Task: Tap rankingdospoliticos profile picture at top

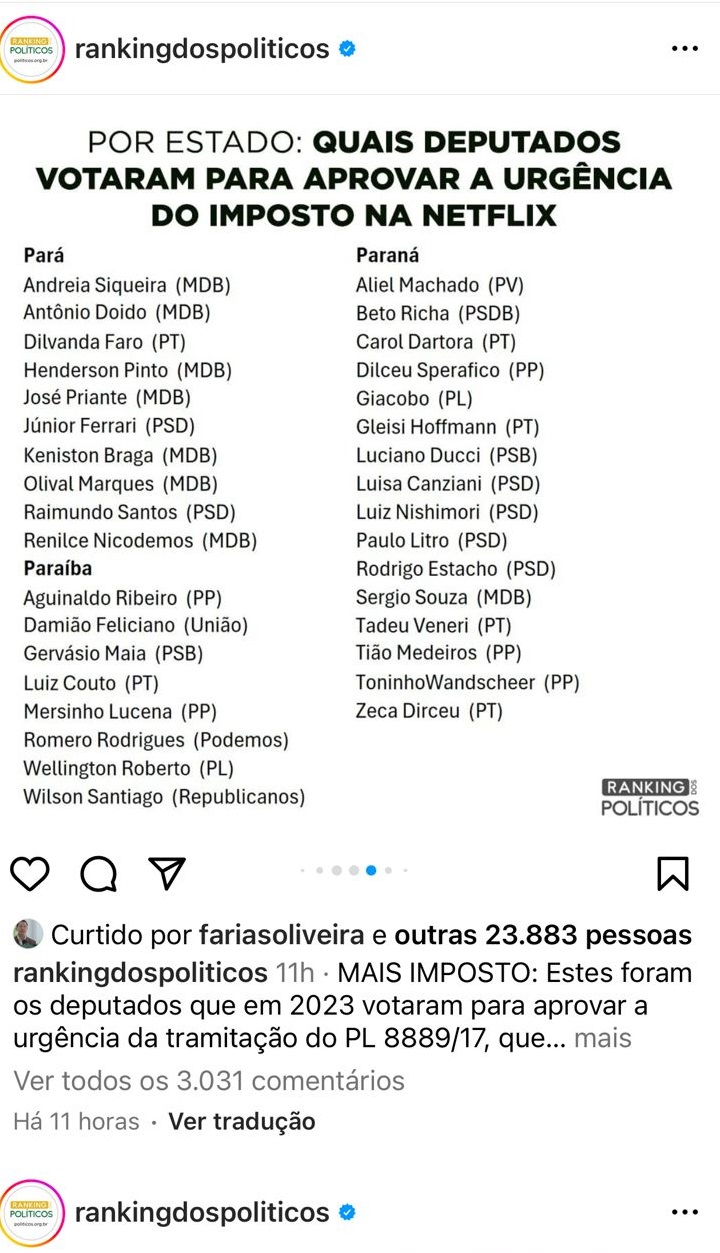Action: pyautogui.click(x=33, y=49)
